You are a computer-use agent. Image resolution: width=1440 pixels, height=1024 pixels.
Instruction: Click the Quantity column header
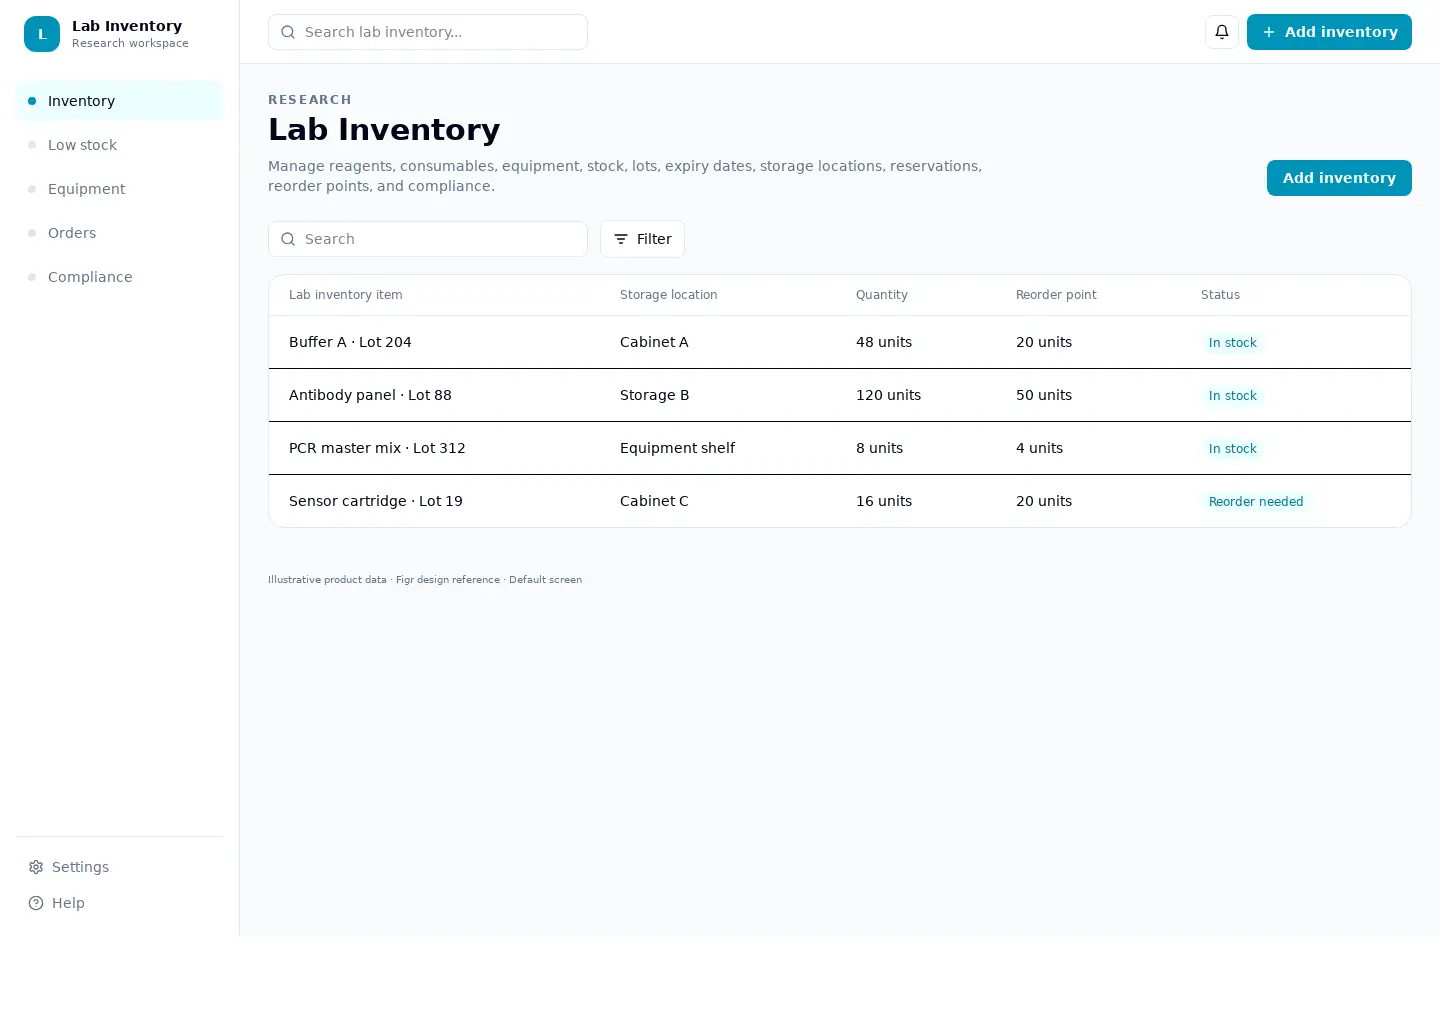click(x=882, y=295)
